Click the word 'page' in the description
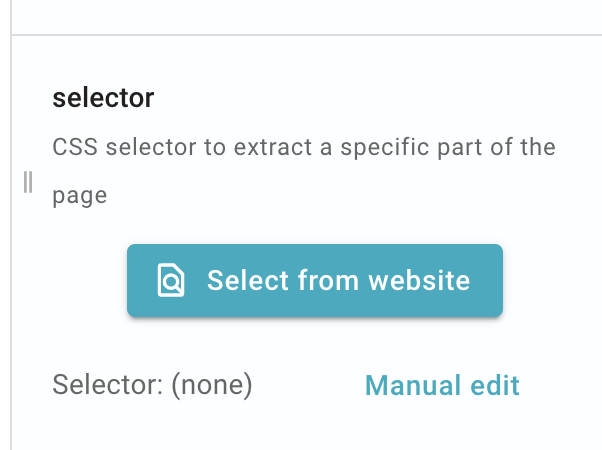 79,196
